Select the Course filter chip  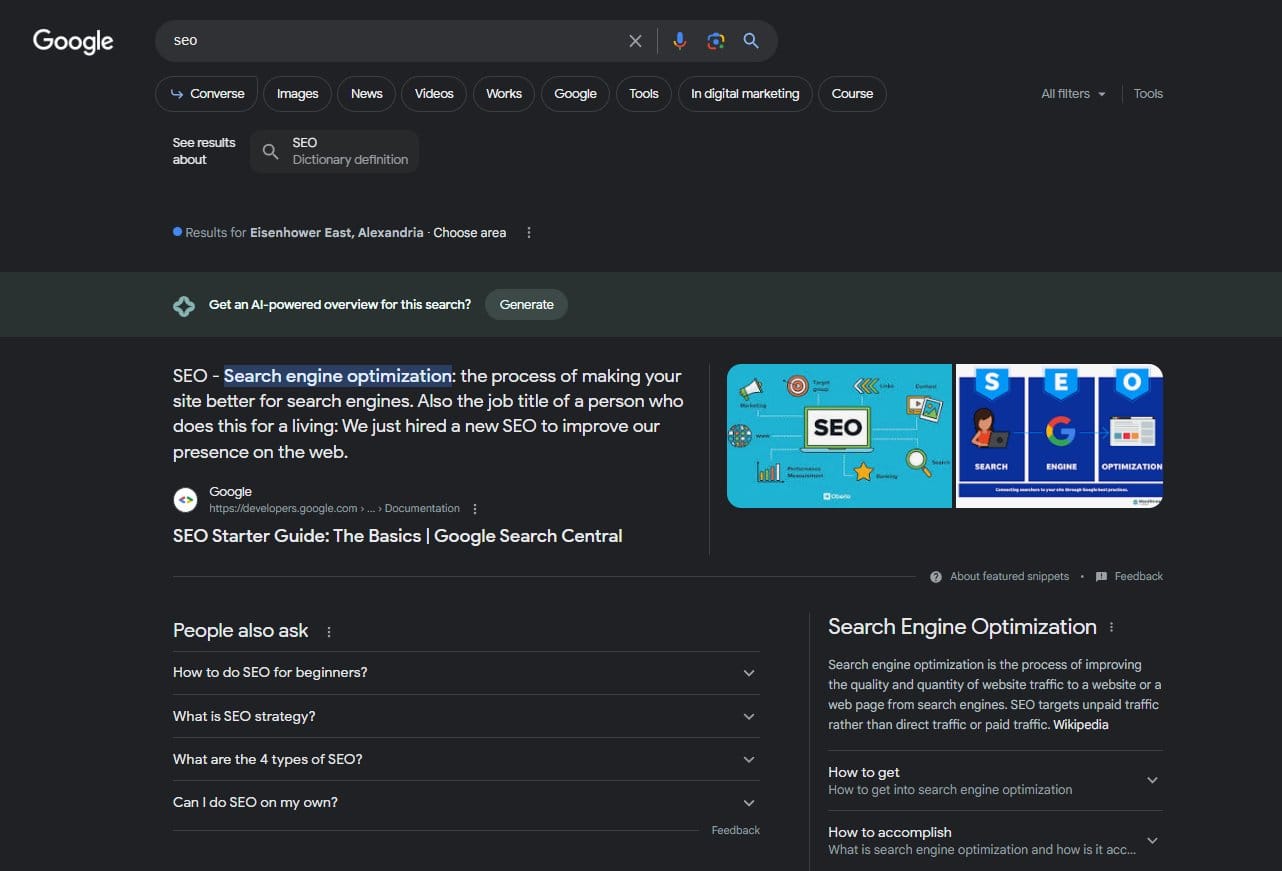click(852, 94)
